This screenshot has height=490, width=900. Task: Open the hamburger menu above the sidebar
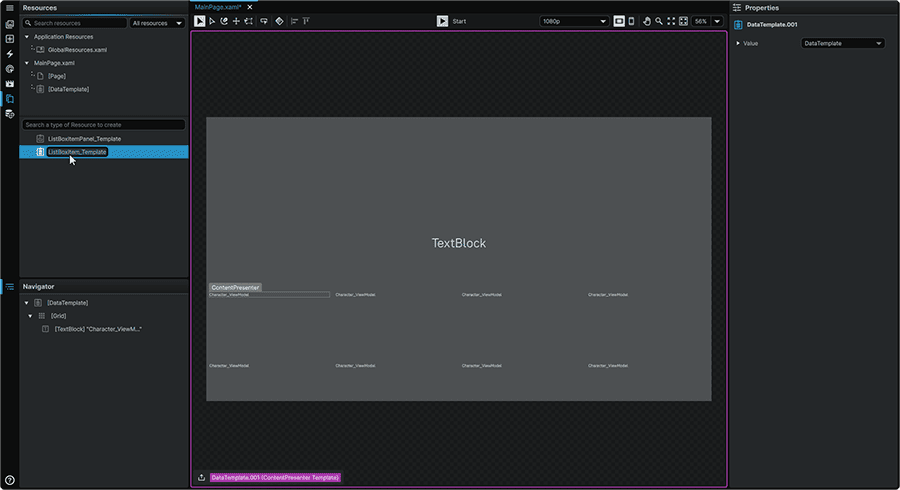10,8
